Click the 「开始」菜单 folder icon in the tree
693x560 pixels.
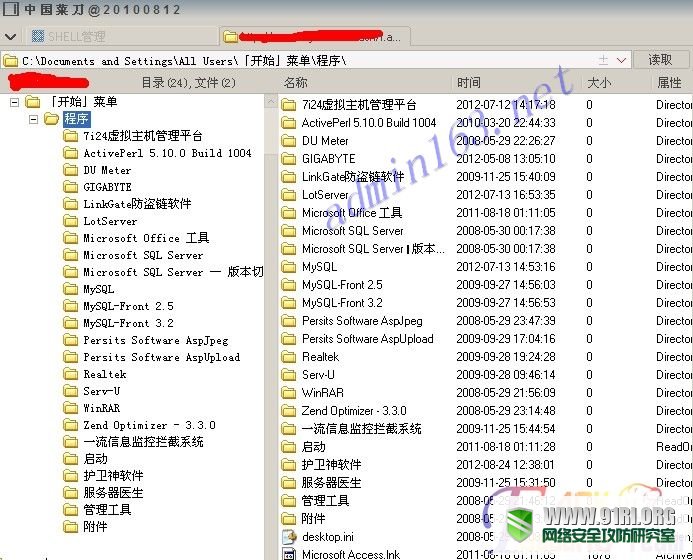tap(32, 102)
